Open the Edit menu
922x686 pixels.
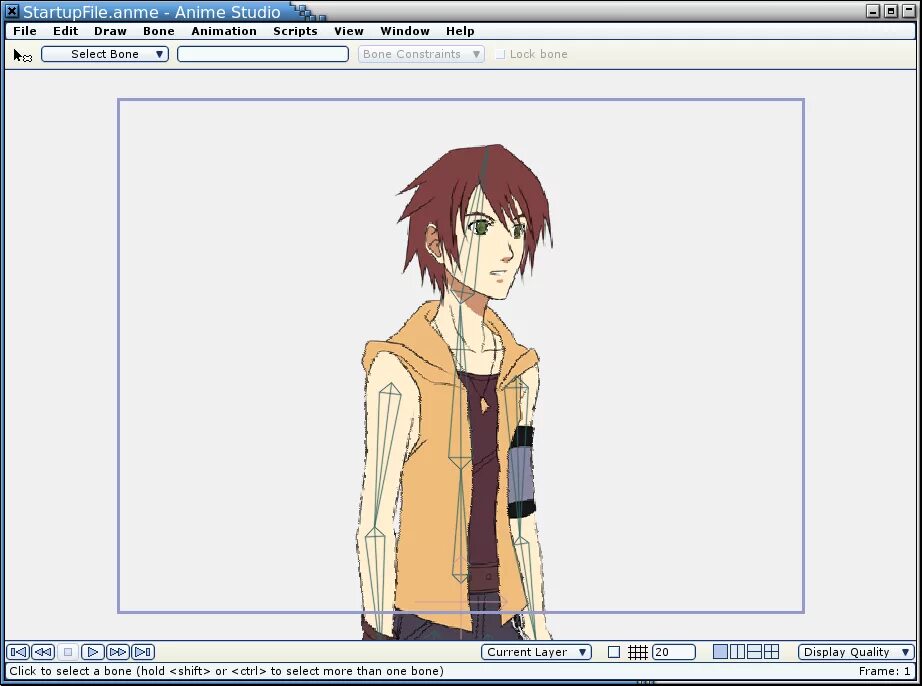[65, 31]
